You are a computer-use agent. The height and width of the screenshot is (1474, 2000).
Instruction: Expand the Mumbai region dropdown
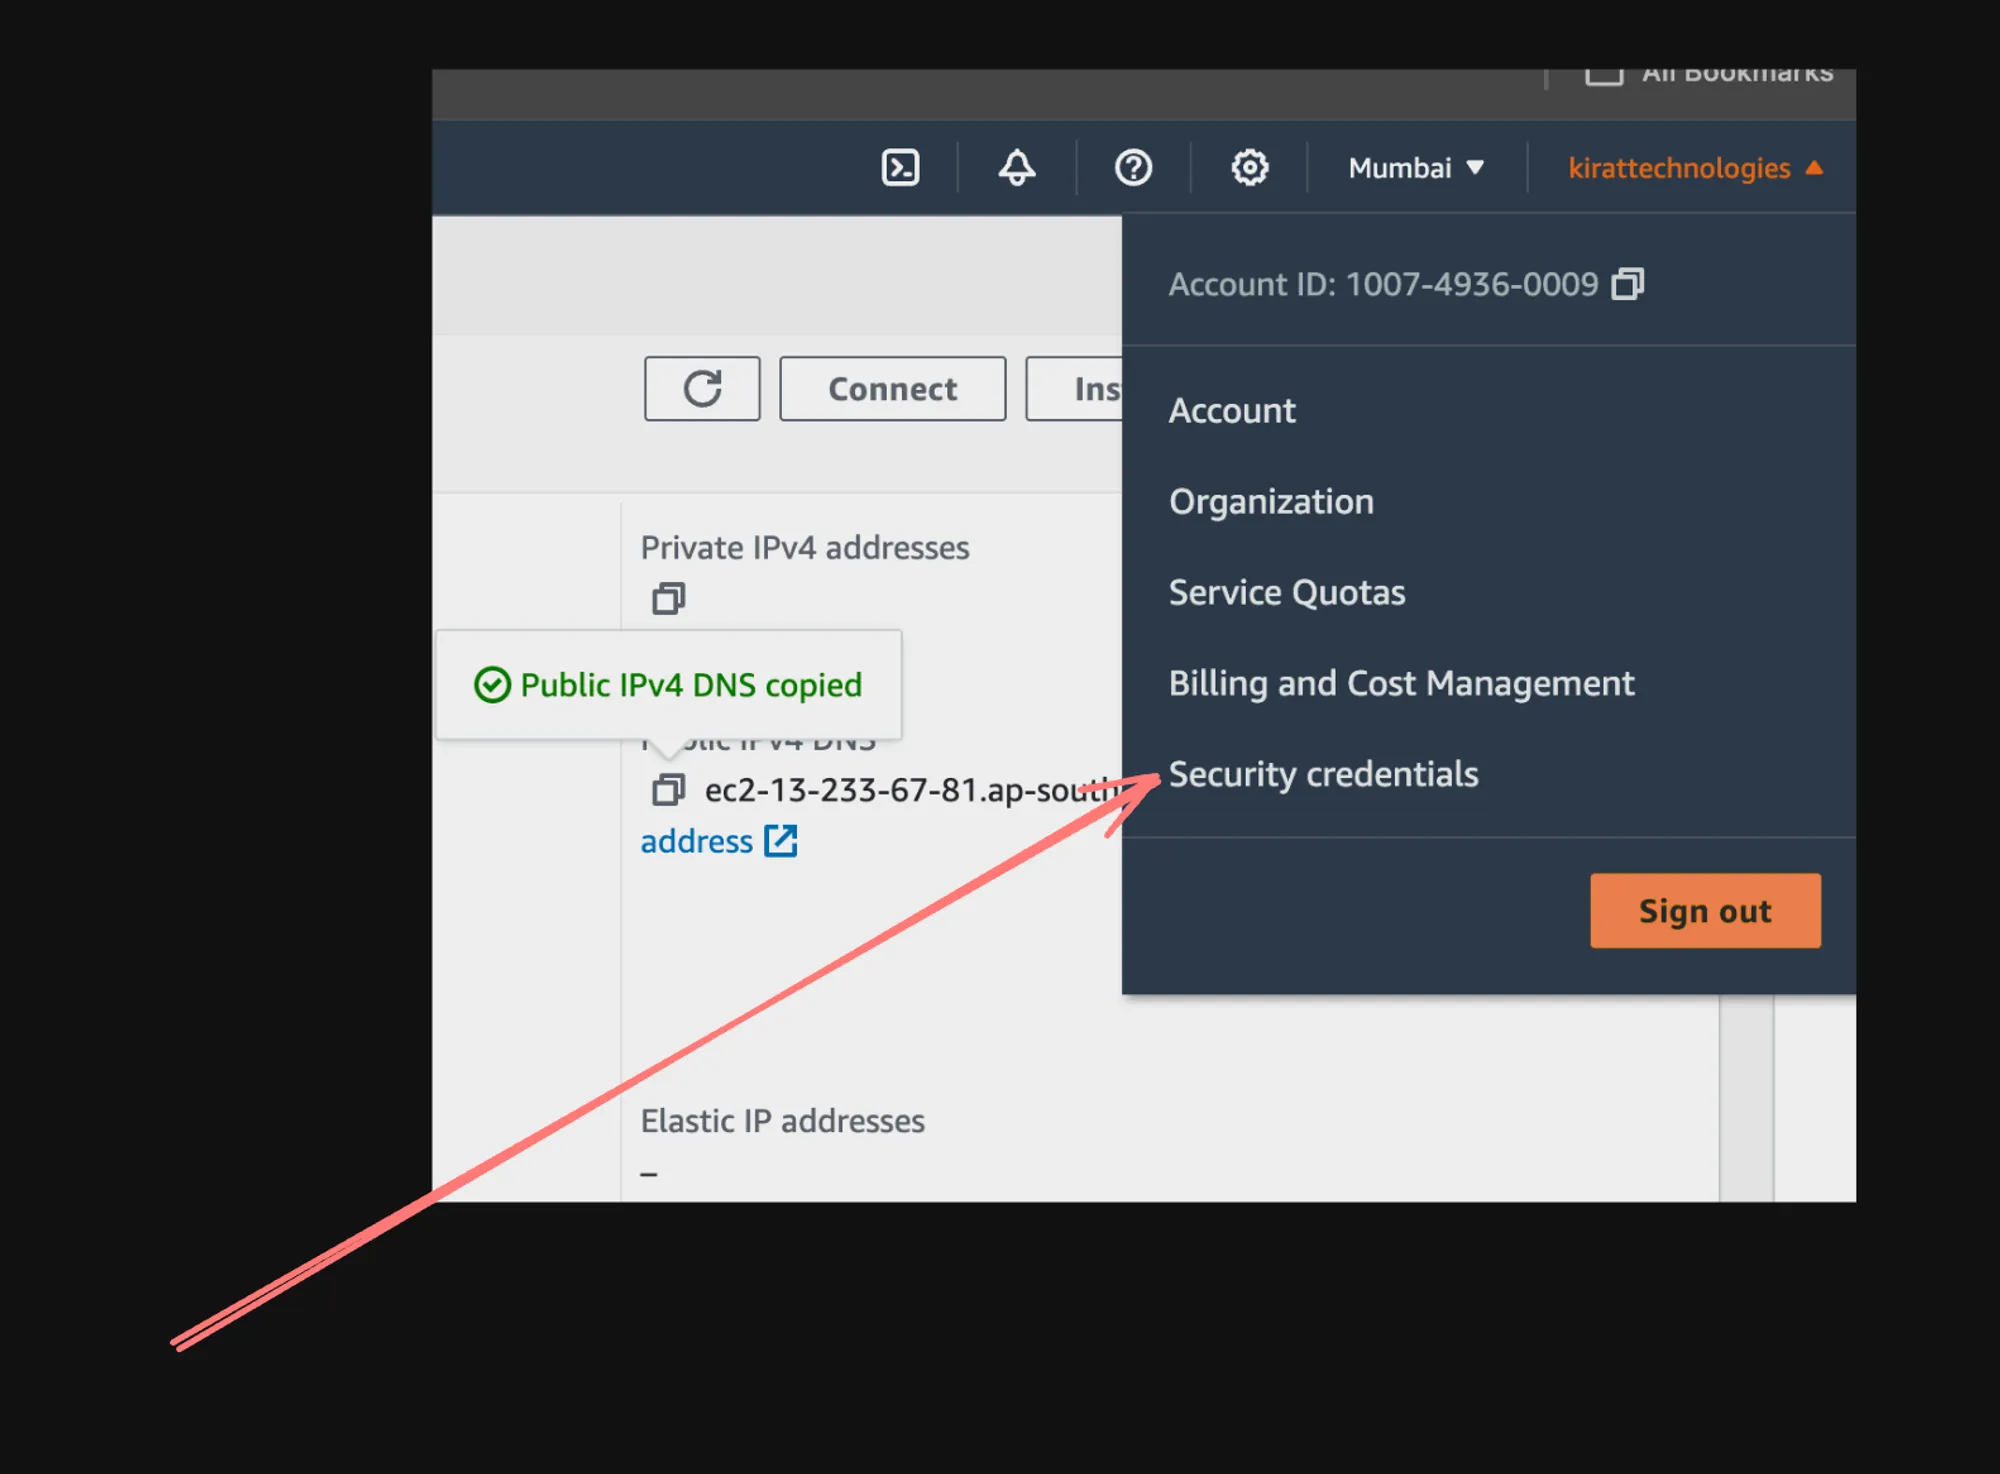(1416, 168)
